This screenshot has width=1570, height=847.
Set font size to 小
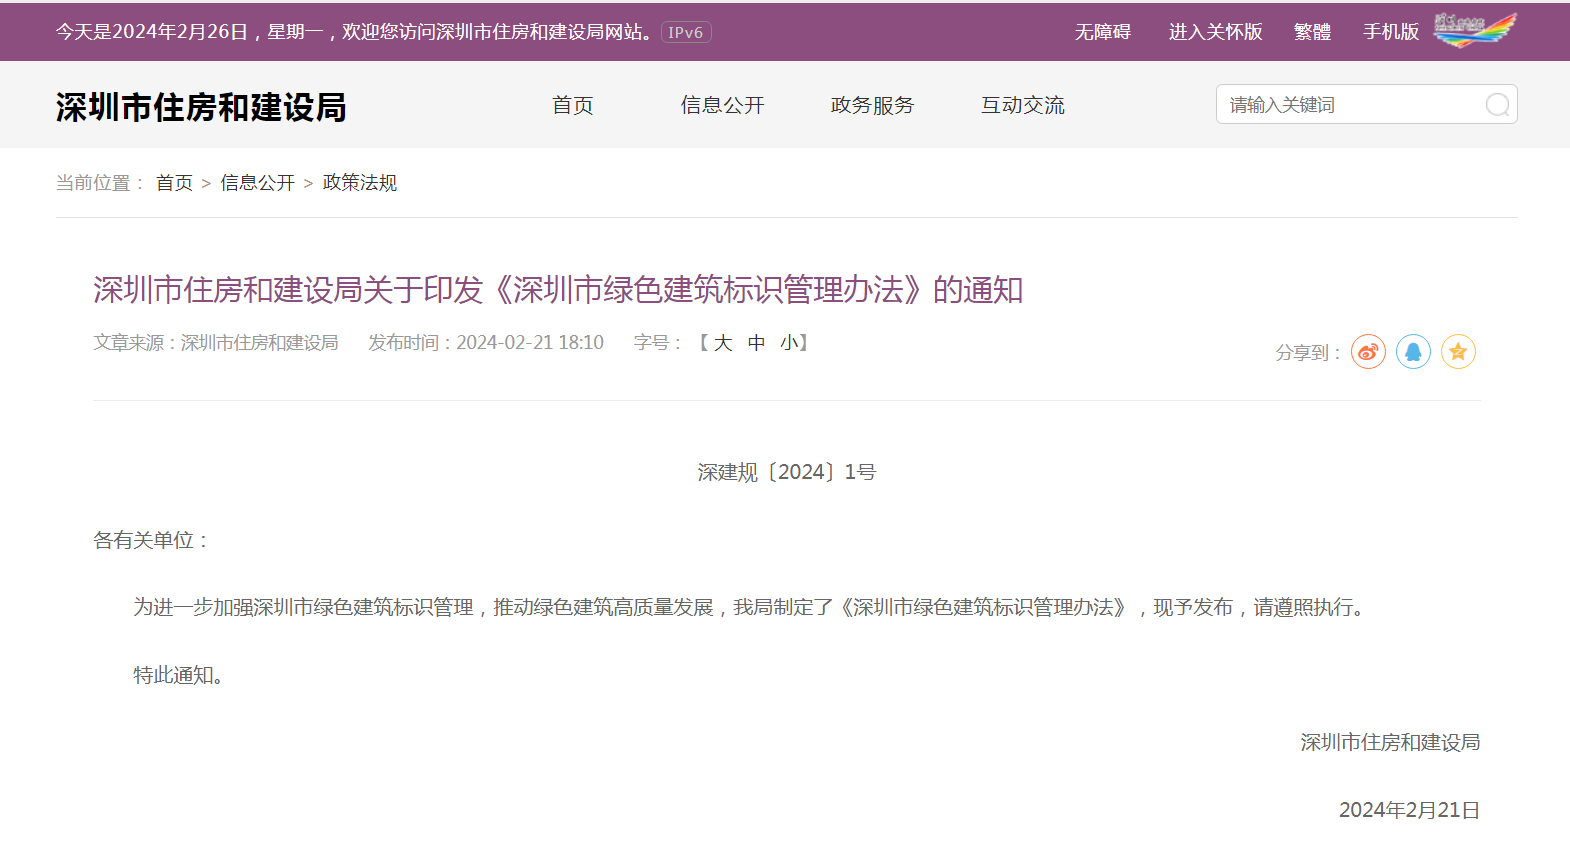[x=789, y=343]
